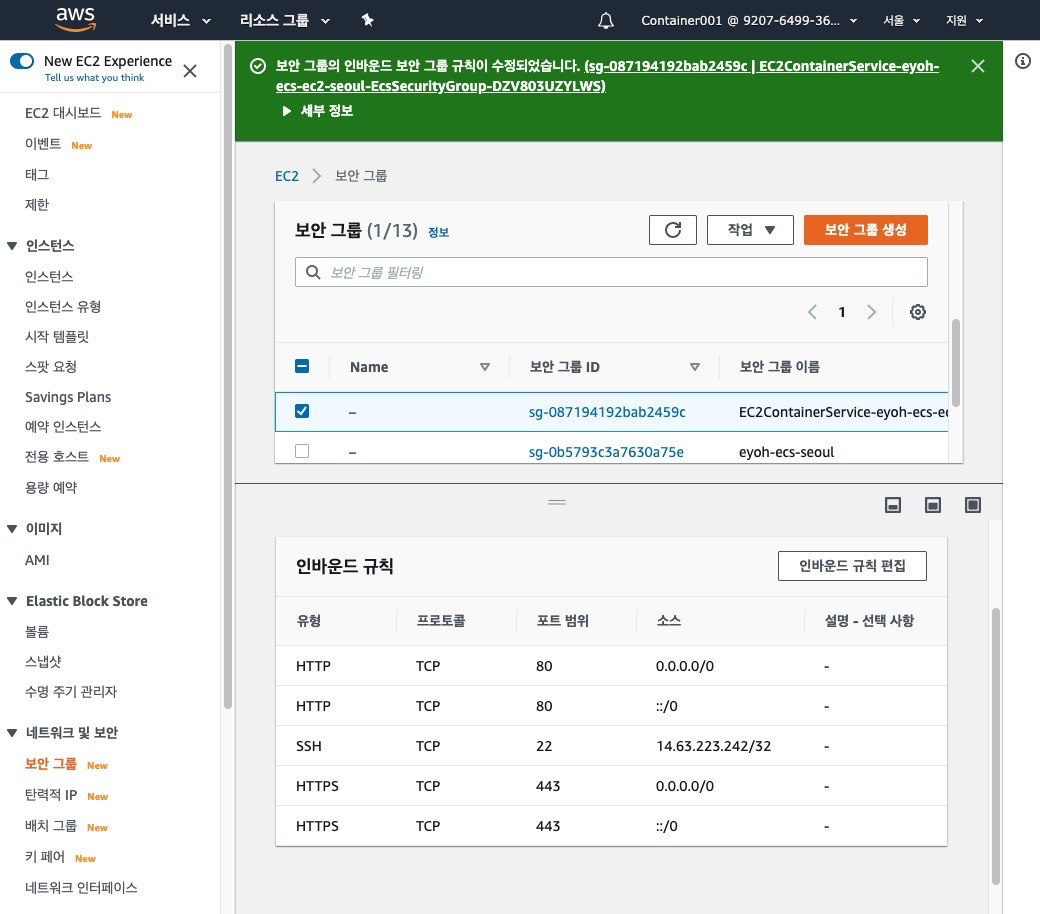
Task: Click the 보안 그룹 생성 button
Action: pos(866,230)
